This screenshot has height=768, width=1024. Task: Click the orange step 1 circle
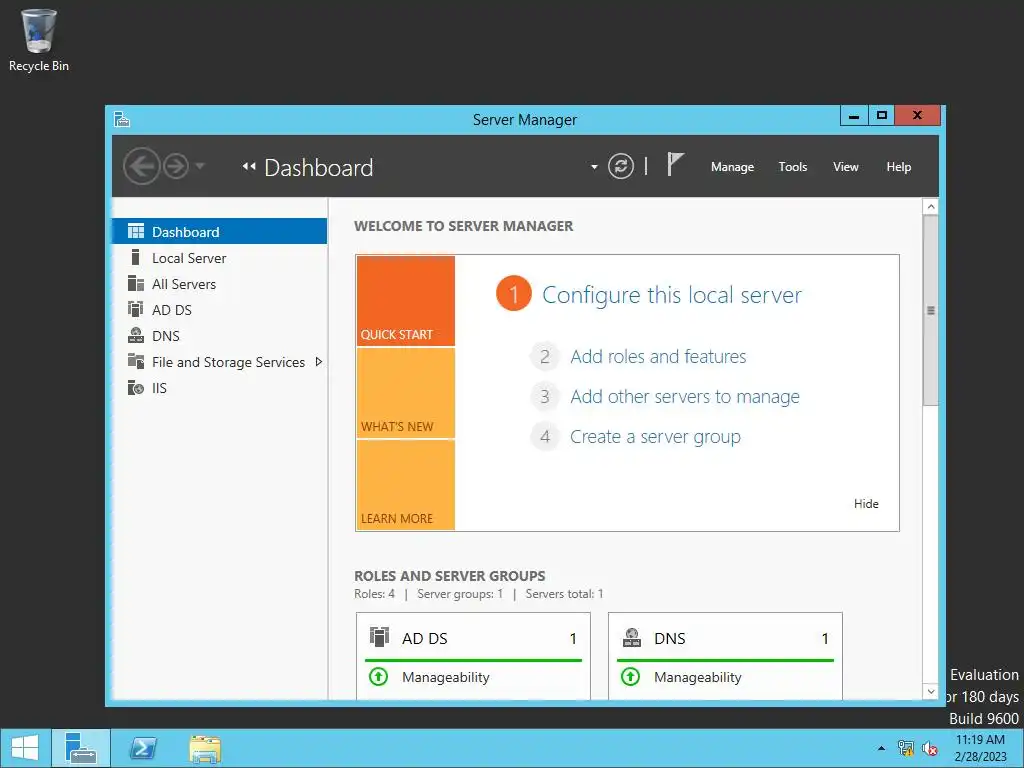tap(514, 294)
